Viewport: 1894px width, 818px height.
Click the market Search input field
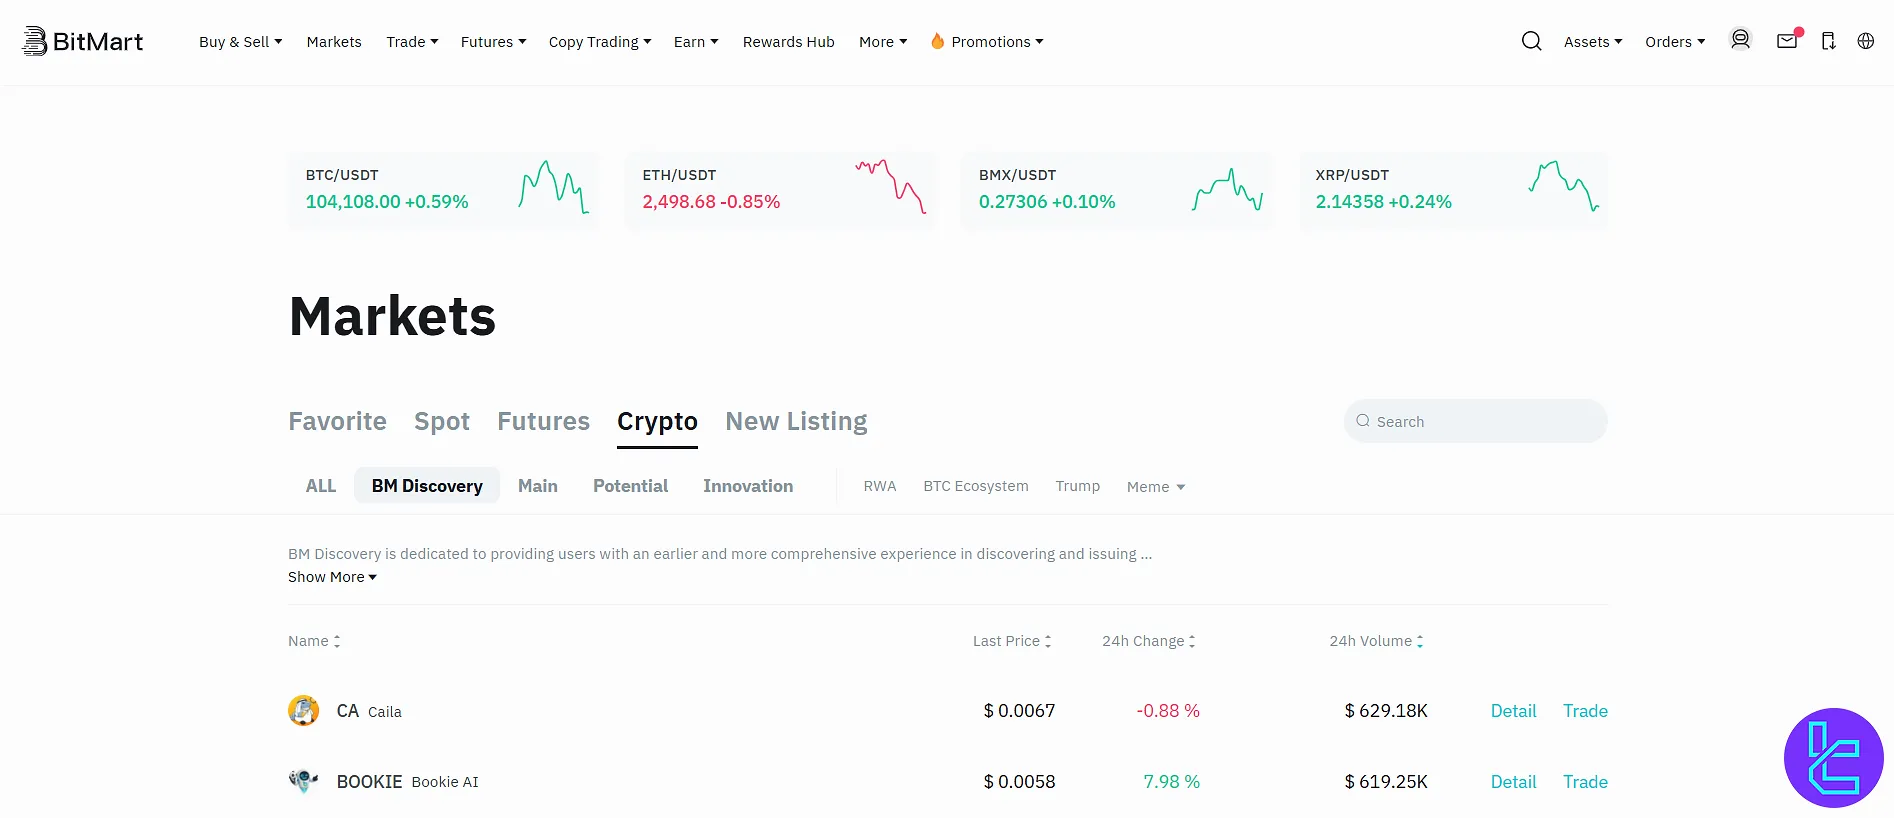pyautogui.click(x=1475, y=421)
